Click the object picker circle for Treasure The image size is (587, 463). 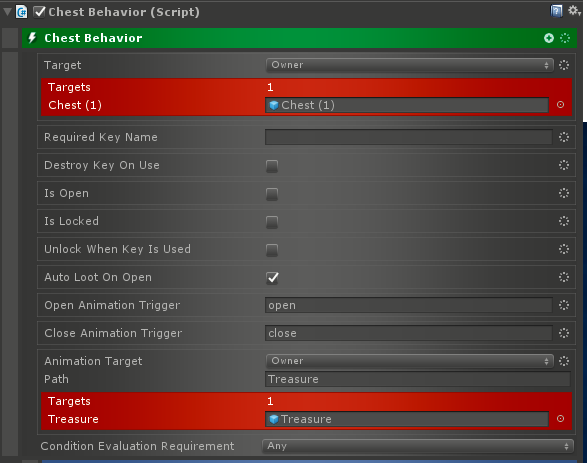pyautogui.click(x=560, y=418)
